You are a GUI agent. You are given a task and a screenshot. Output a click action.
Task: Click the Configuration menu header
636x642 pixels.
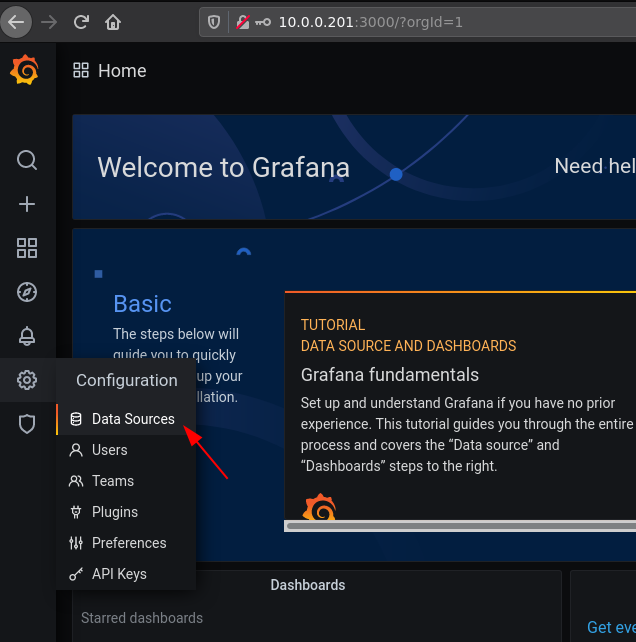tap(127, 380)
